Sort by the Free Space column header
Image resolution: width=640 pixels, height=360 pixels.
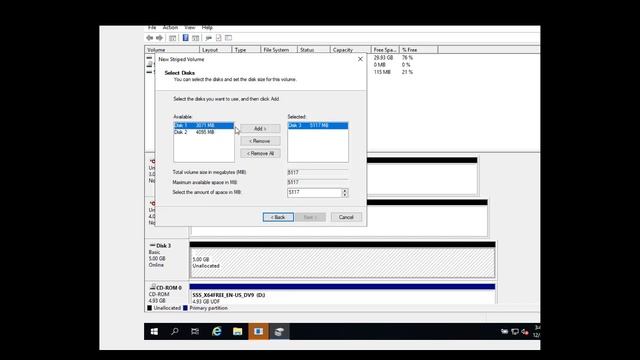coord(385,50)
